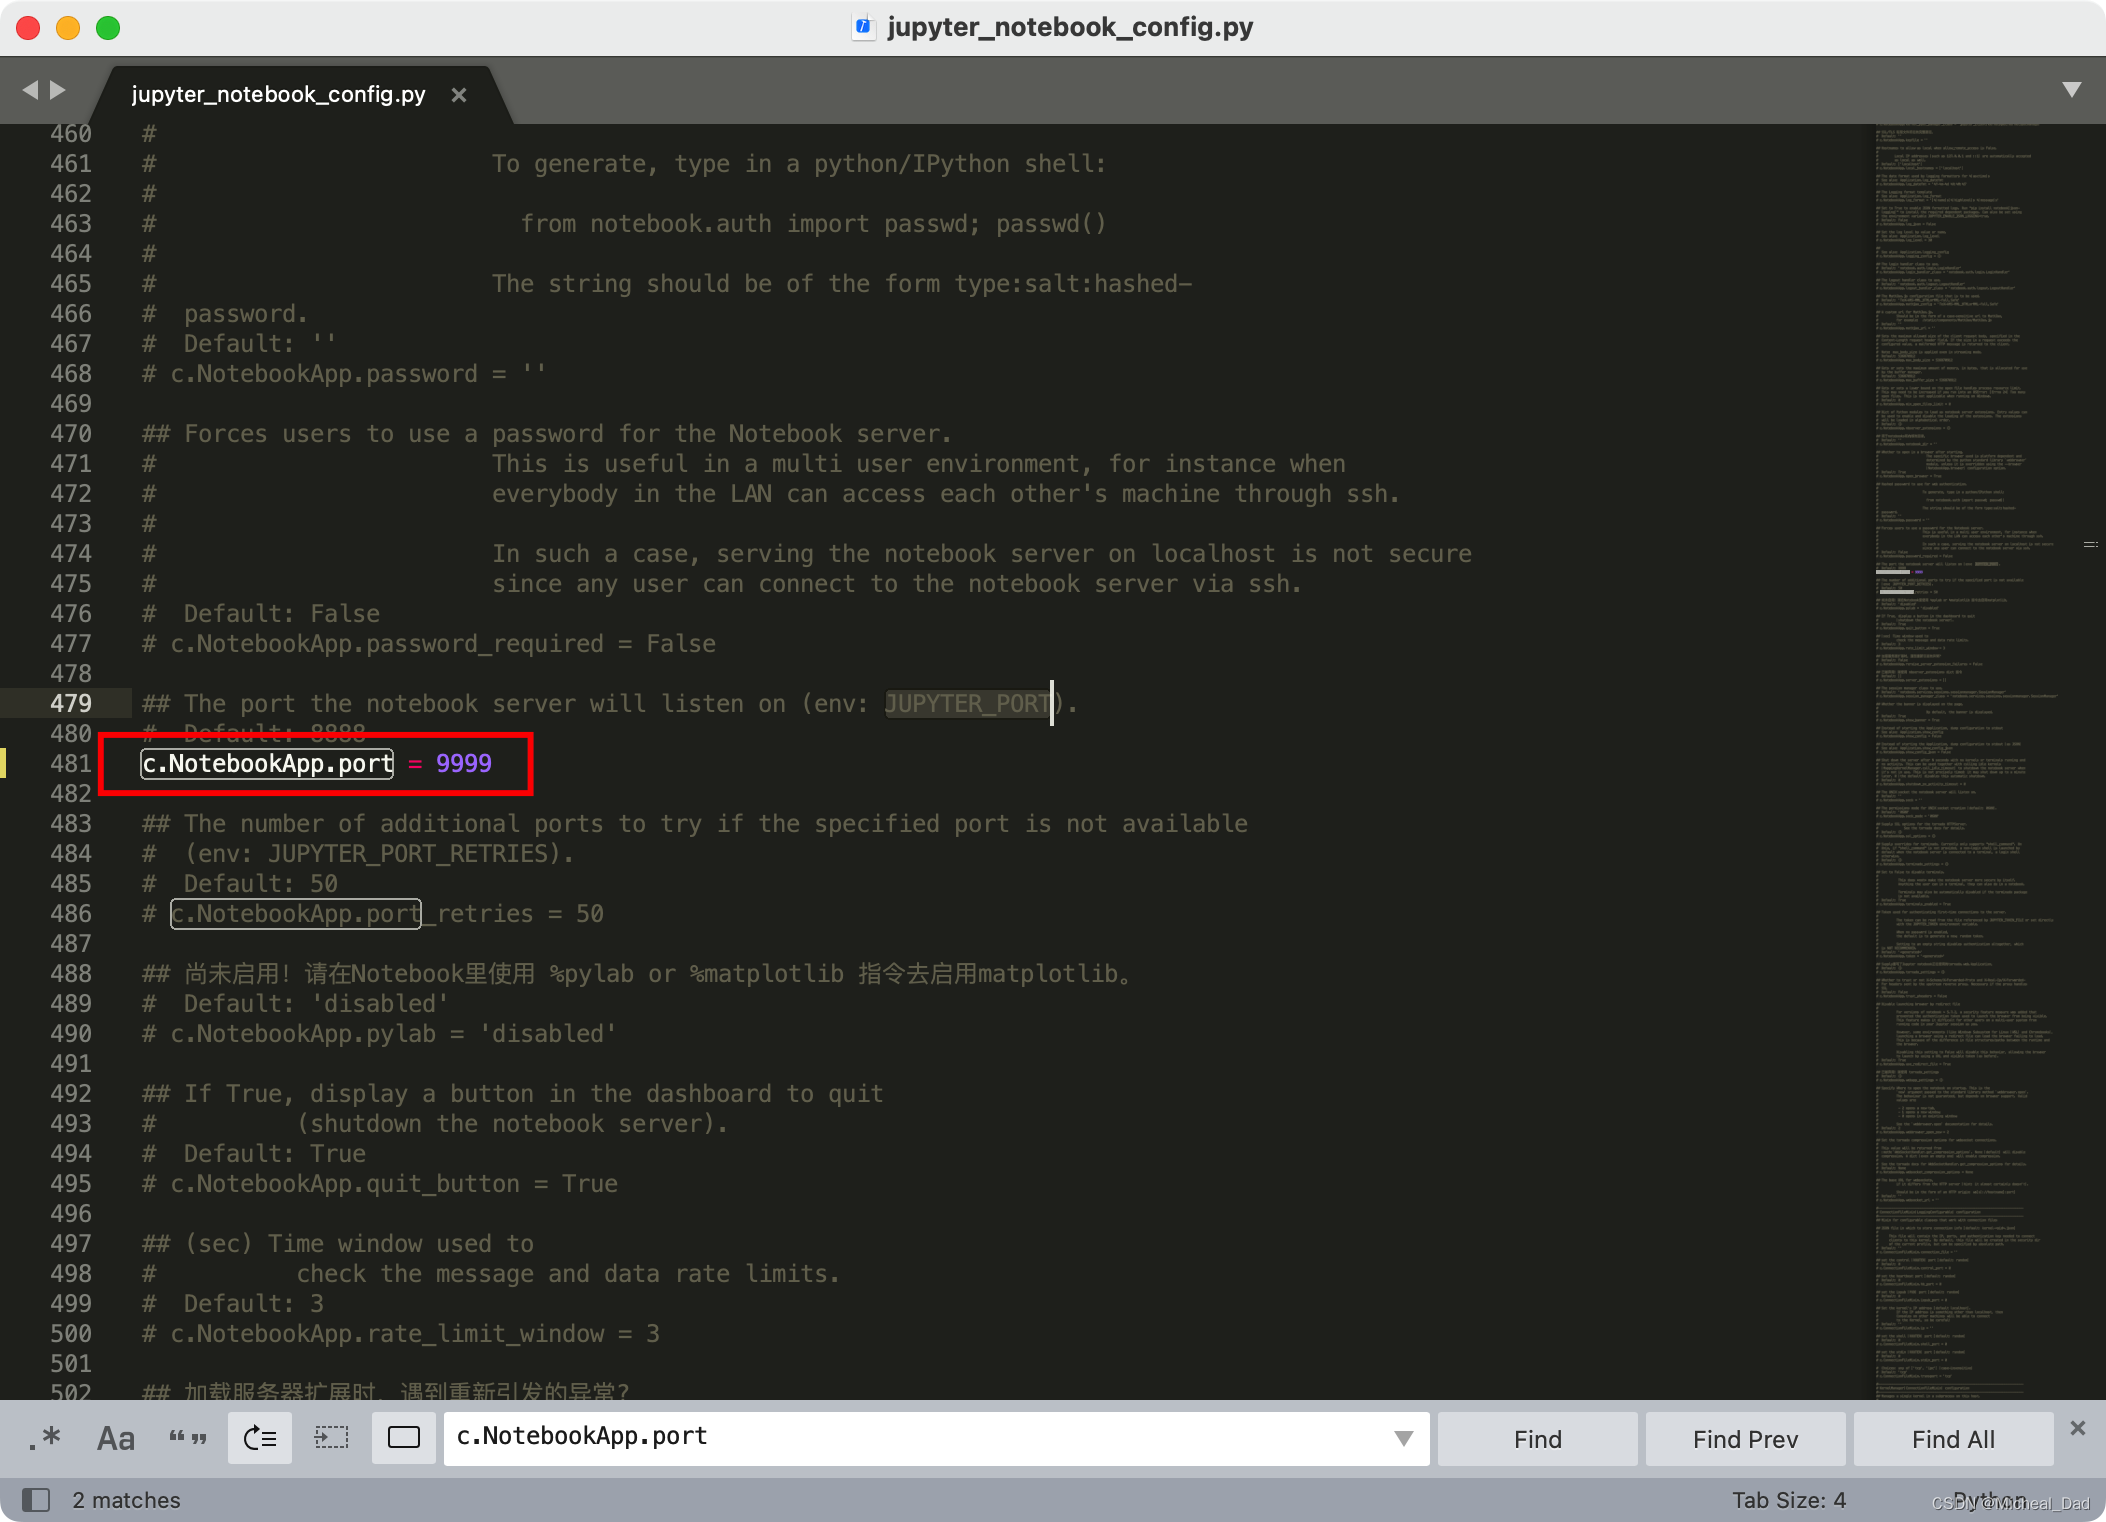This screenshot has width=2106, height=1522.
Task: Open Tab Size: 4 menu
Action: click(1789, 1500)
